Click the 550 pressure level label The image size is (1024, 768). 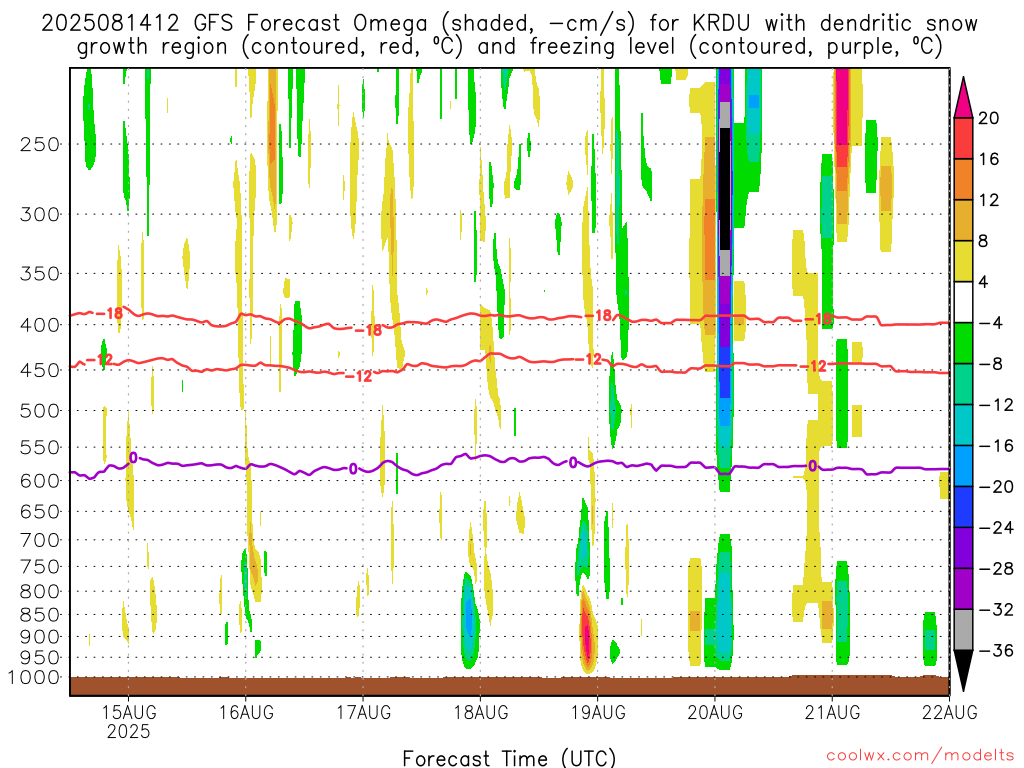point(40,447)
